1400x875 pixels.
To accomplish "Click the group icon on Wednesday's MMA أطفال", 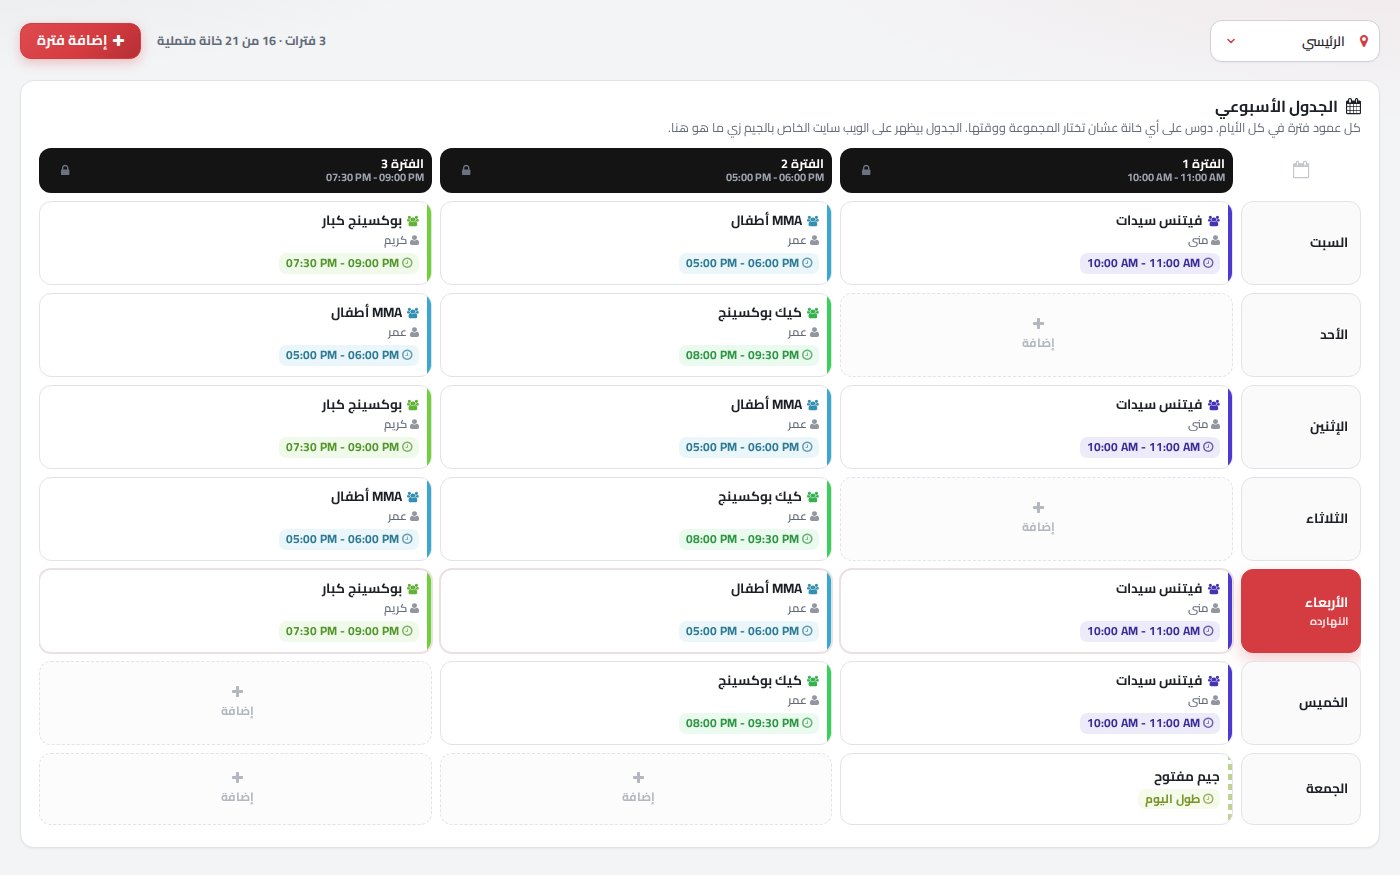I will click(x=813, y=589).
